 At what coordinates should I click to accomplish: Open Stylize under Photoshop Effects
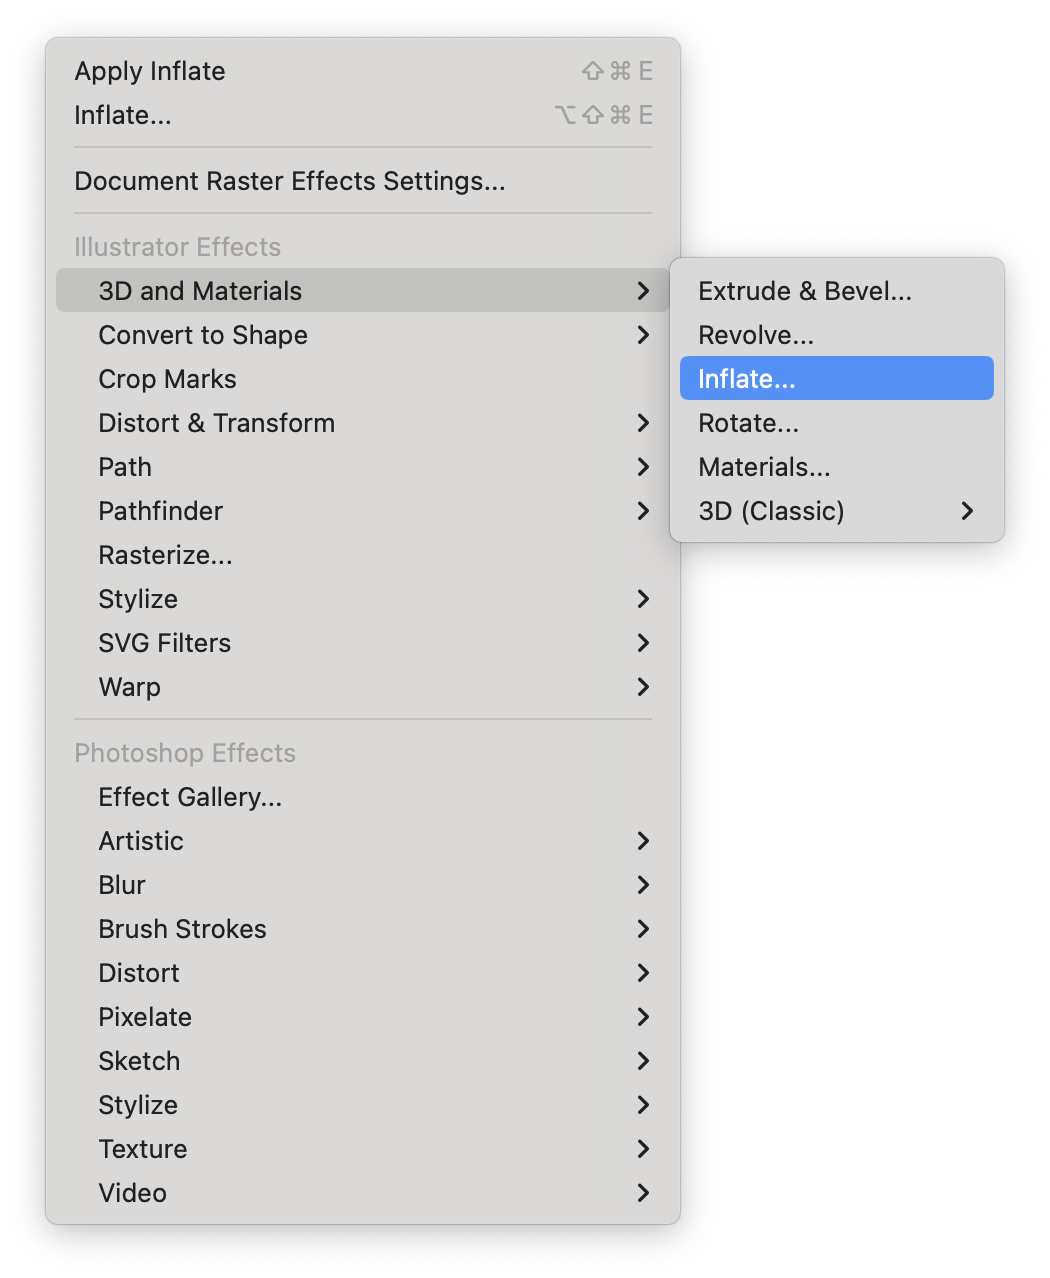tap(363, 1105)
